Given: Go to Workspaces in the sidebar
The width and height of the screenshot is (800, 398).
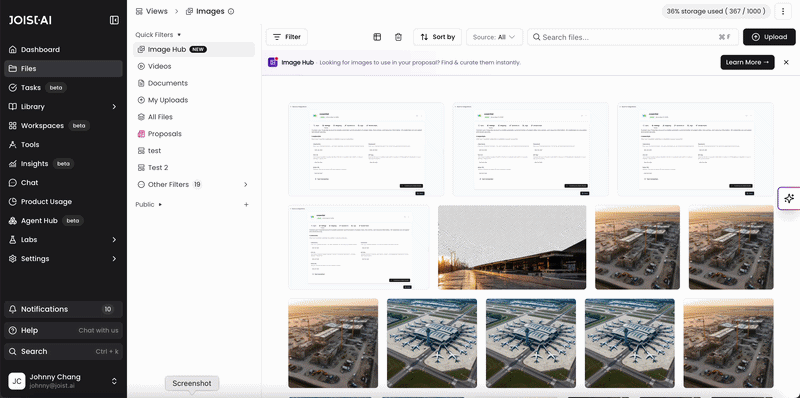Looking at the screenshot, I should 63,126.
